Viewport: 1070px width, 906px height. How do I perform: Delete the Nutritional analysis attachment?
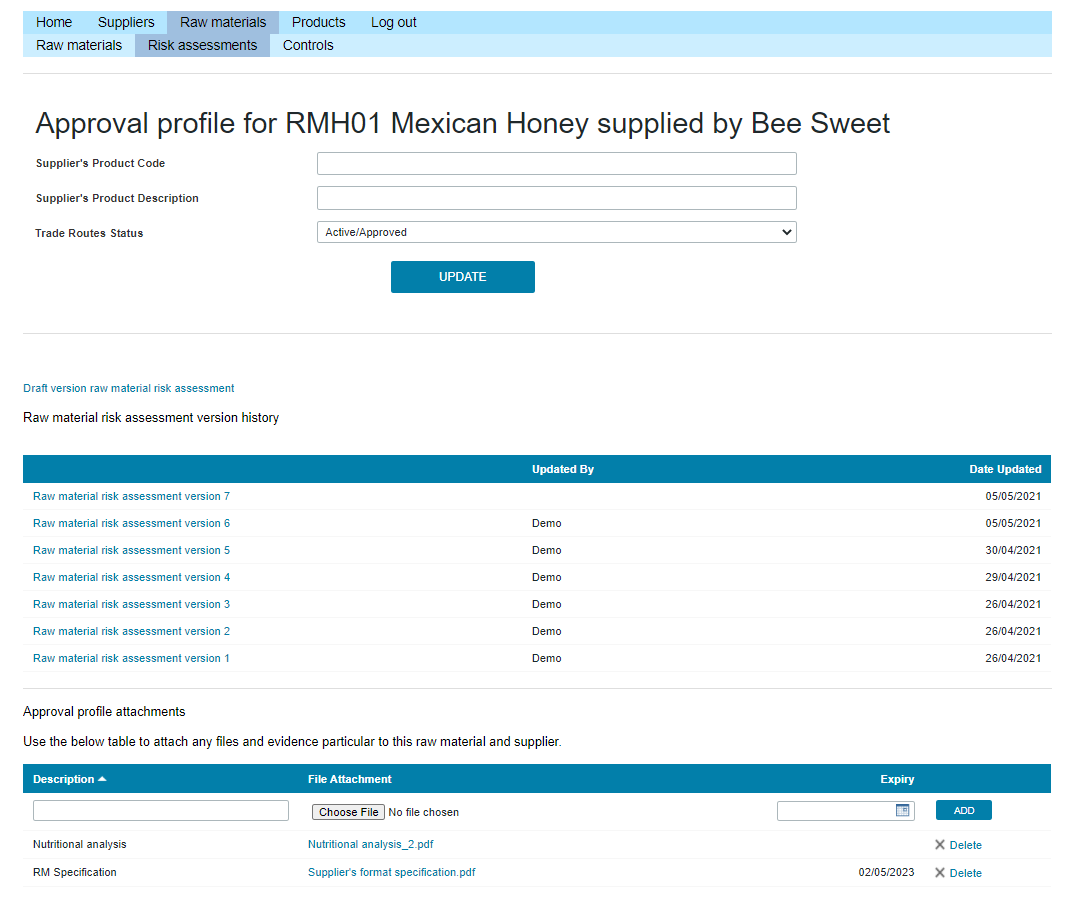coord(966,845)
